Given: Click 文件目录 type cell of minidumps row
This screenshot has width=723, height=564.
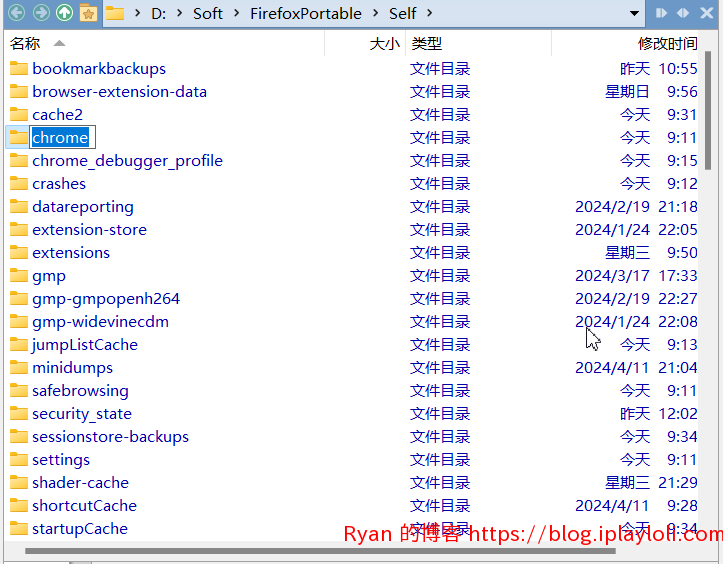Looking at the screenshot, I should point(440,368).
